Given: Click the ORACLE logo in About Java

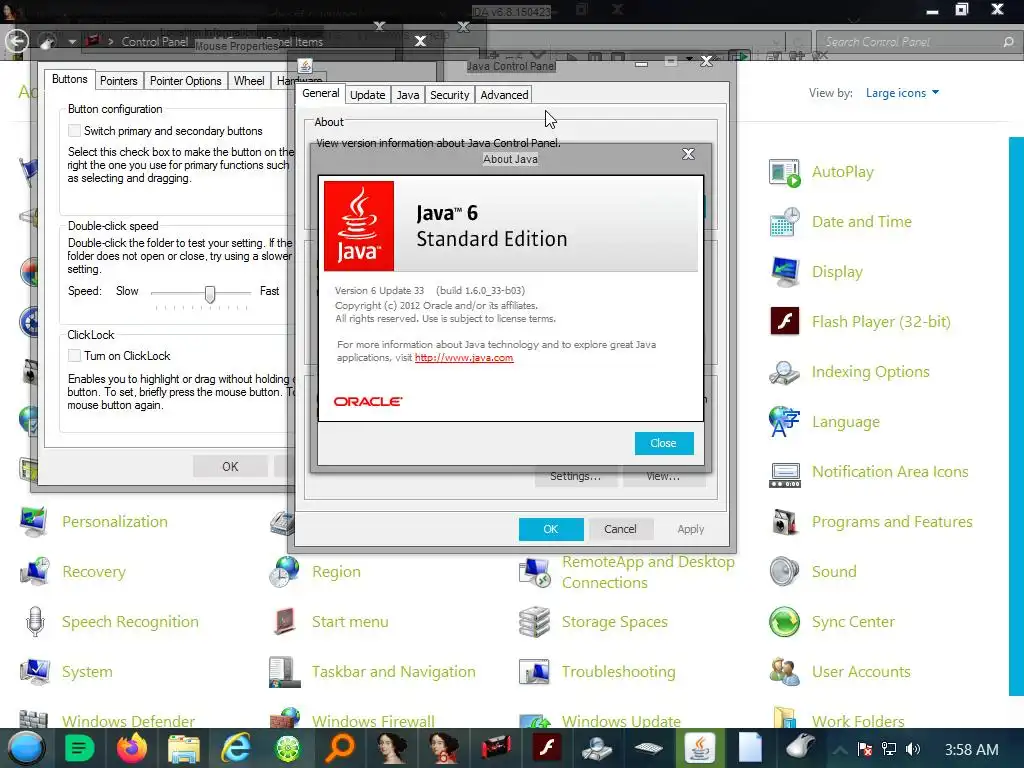Looking at the screenshot, I should pyautogui.click(x=368, y=401).
